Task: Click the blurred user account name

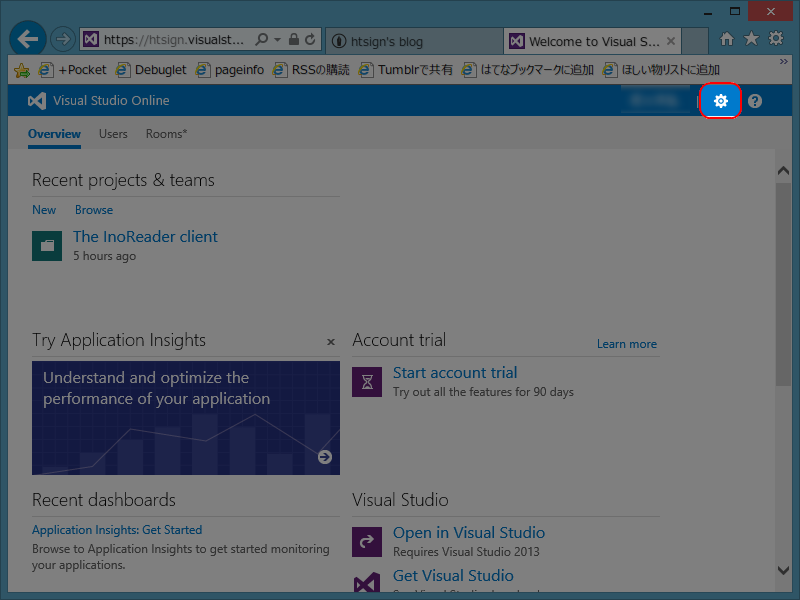Action: pos(654,101)
